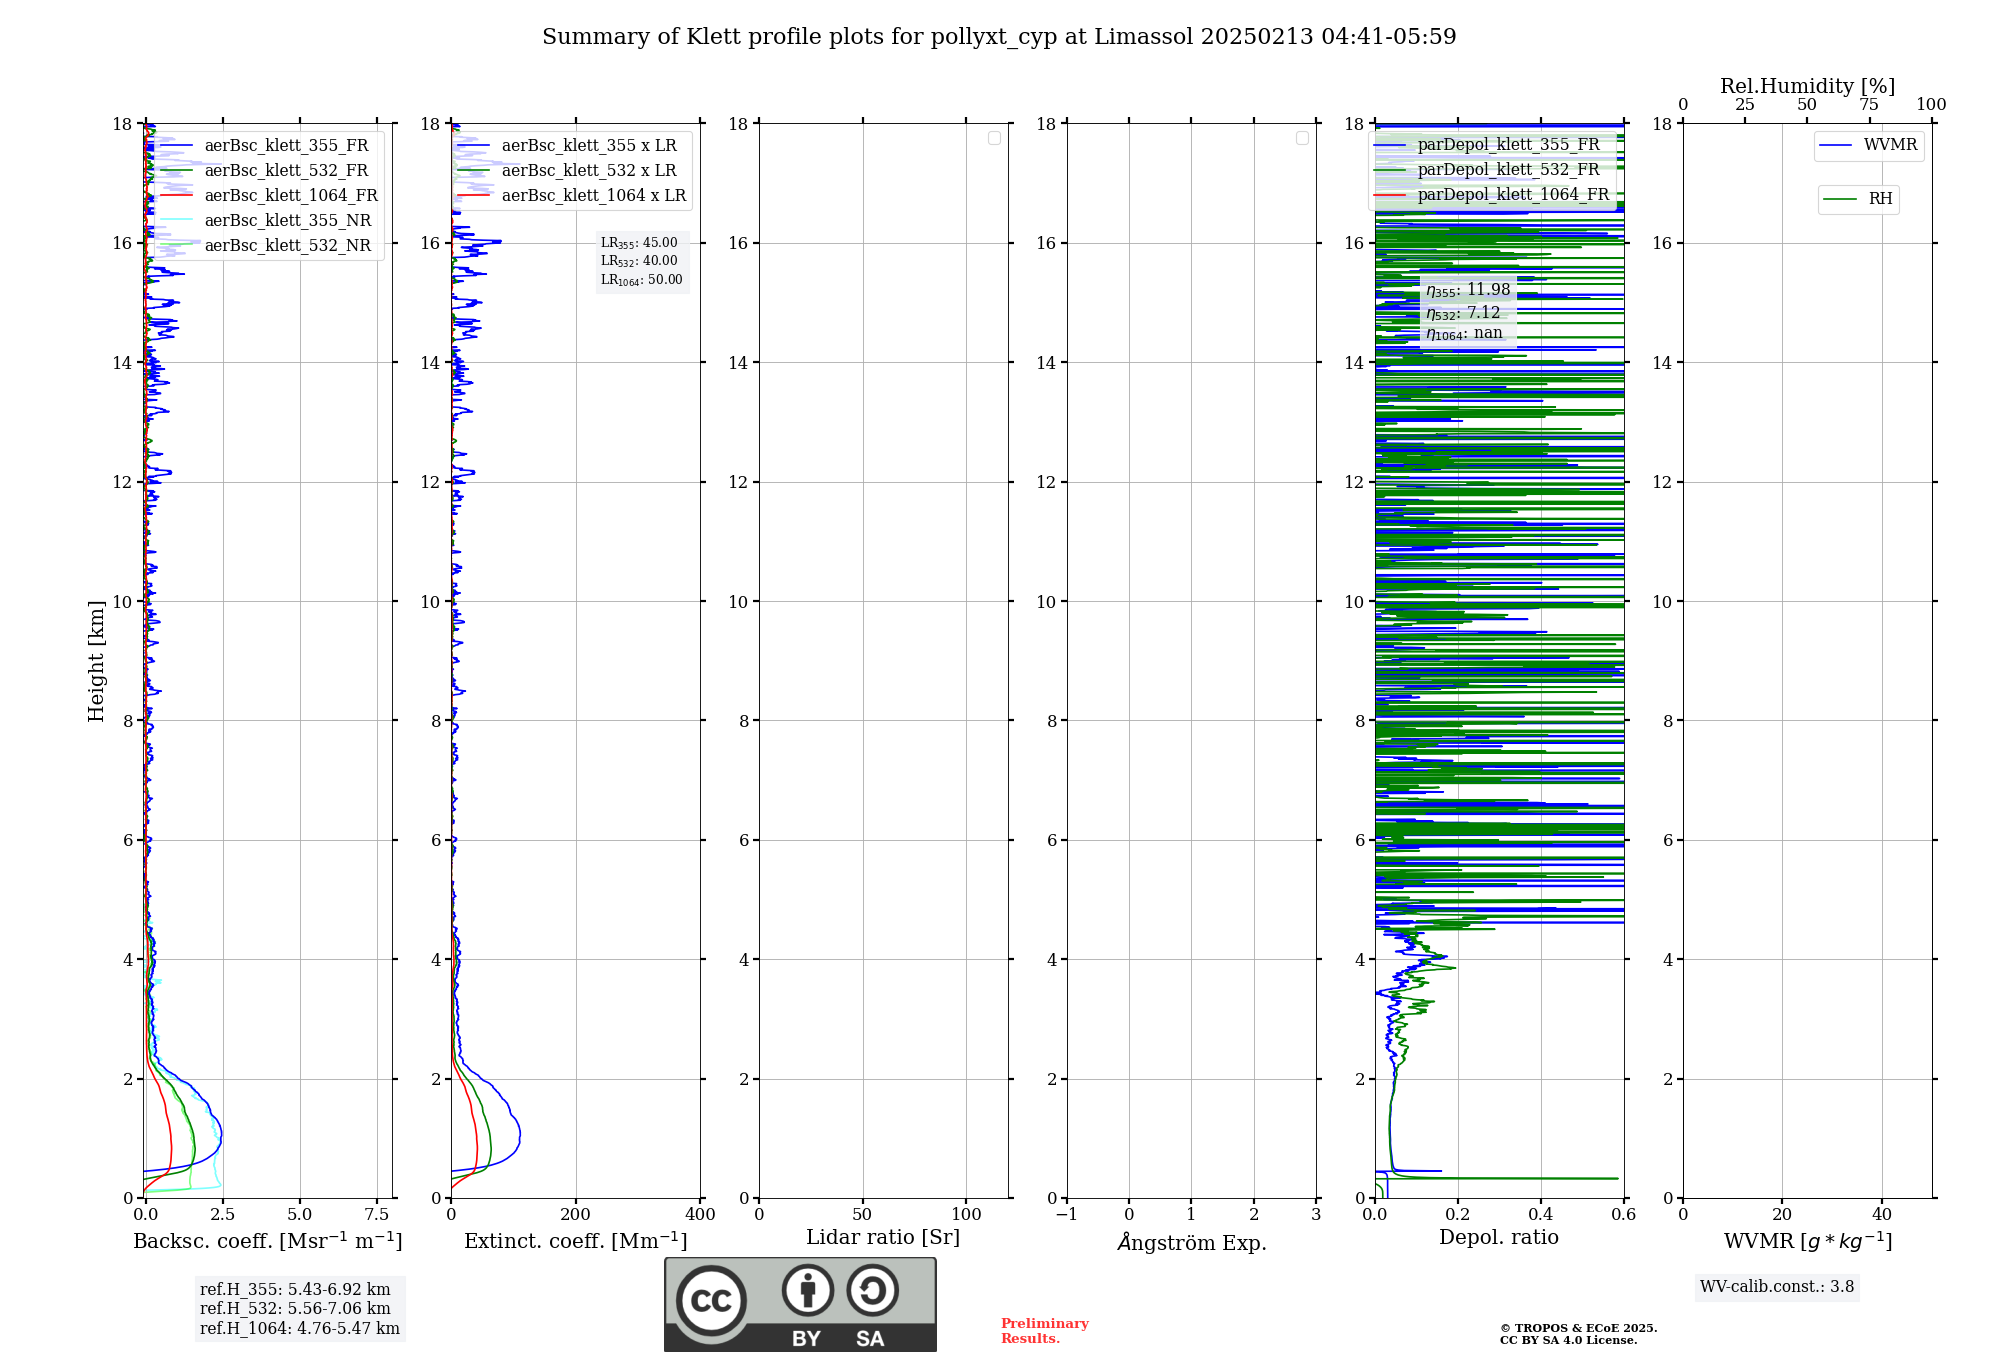Click the Lidar ratio [Sr] axis label
This screenshot has width=2000, height=1360.
(x=883, y=1238)
